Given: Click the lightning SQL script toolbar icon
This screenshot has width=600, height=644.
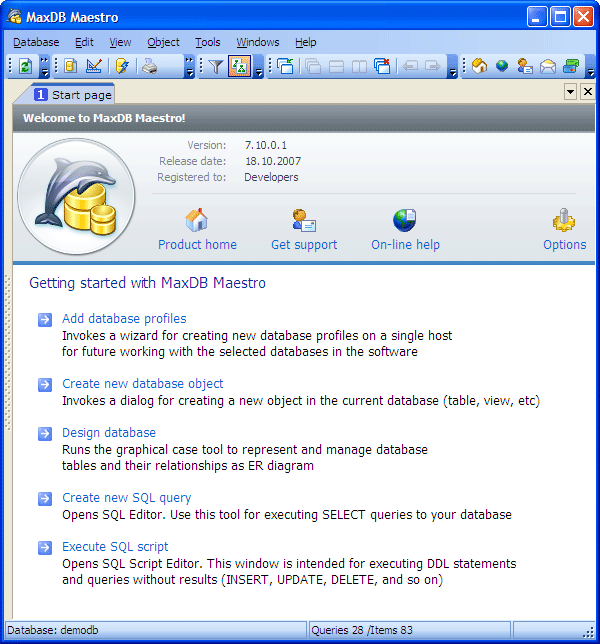Looking at the screenshot, I should [x=122, y=66].
